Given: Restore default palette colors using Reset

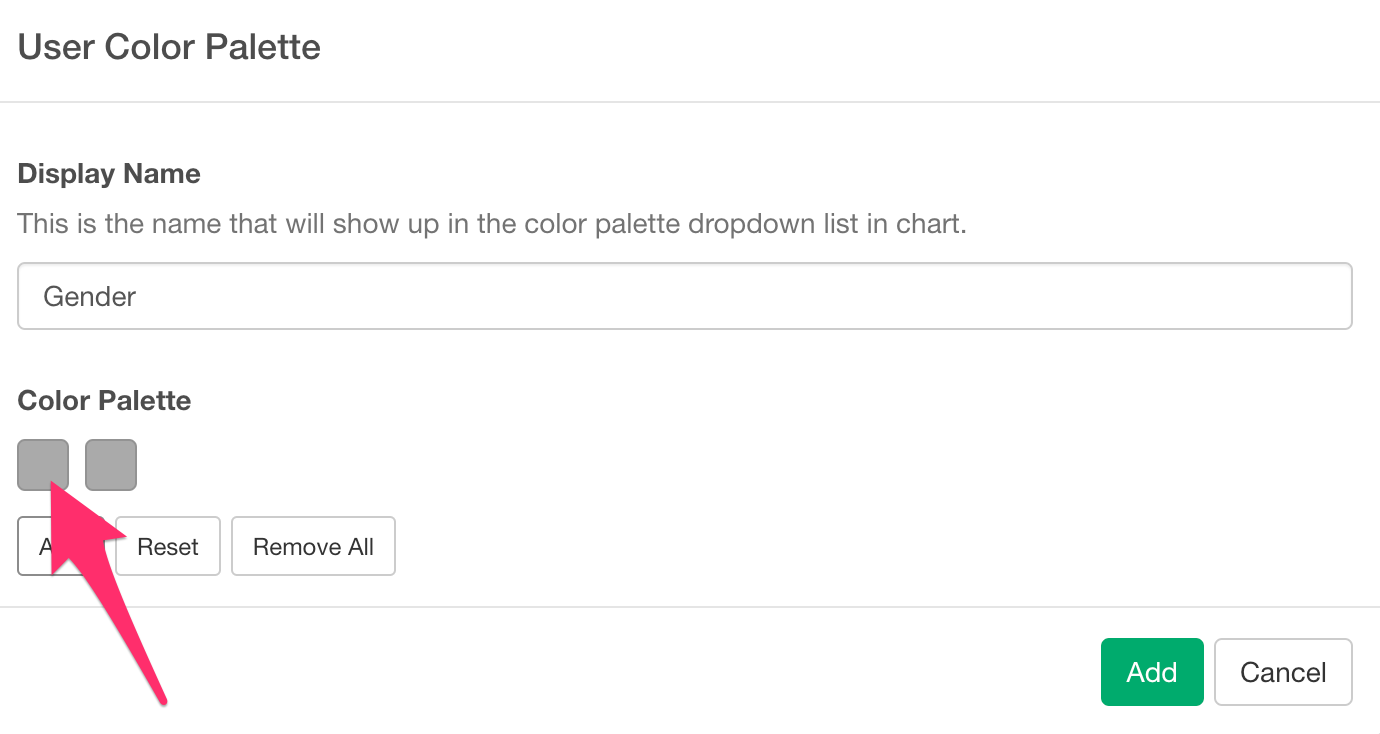Looking at the screenshot, I should click(168, 546).
